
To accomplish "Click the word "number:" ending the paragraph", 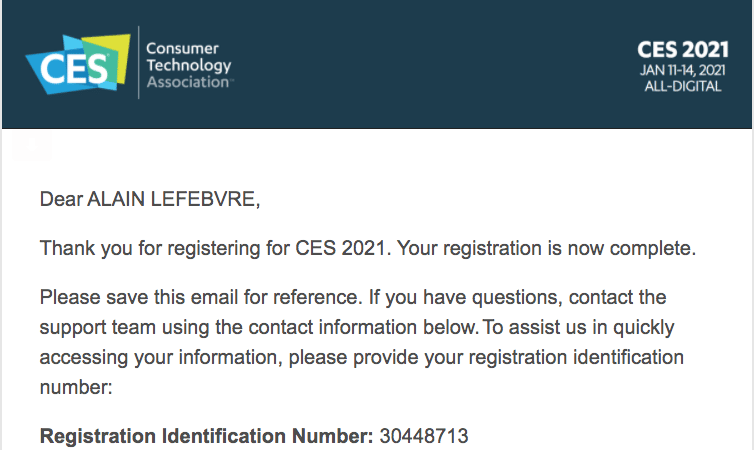I will point(76,388).
